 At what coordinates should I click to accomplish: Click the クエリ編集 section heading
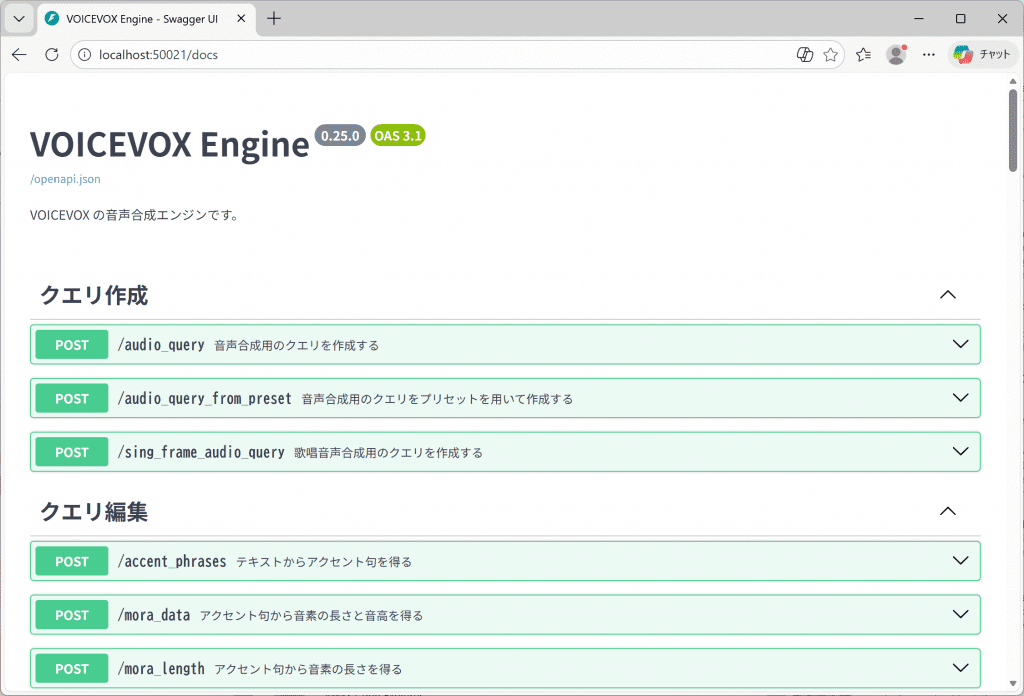[94, 511]
